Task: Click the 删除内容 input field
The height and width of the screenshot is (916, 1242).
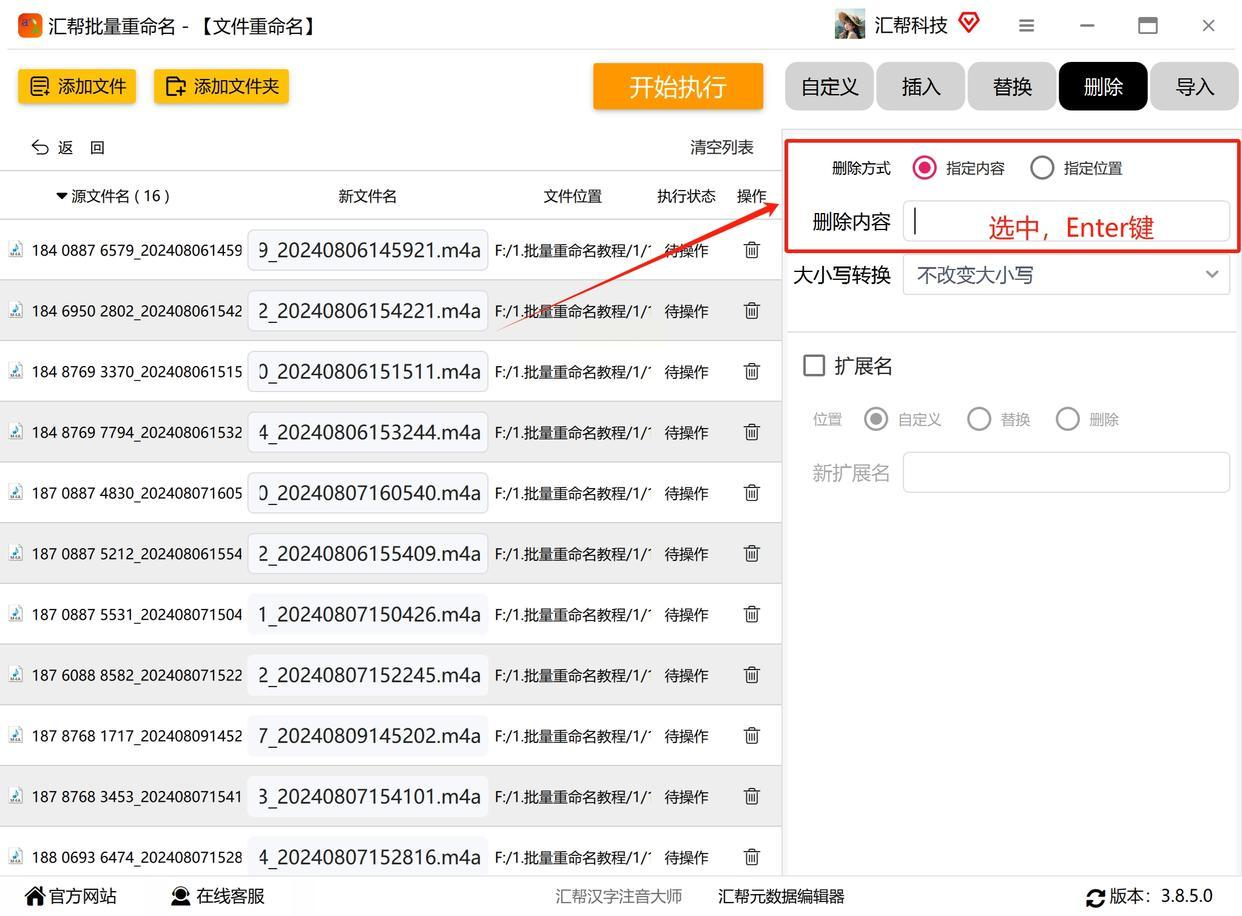Action: click(1066, 221)
